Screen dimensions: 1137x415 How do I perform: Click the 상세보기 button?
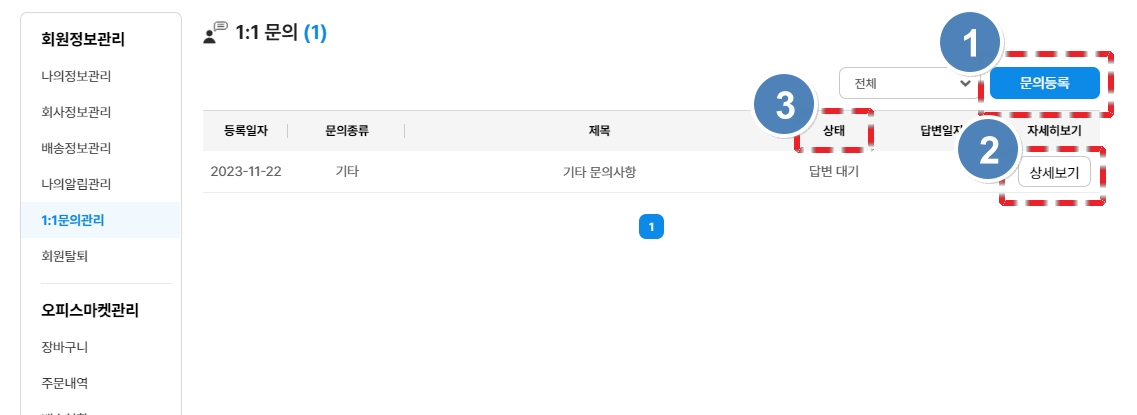[1054, 171]
